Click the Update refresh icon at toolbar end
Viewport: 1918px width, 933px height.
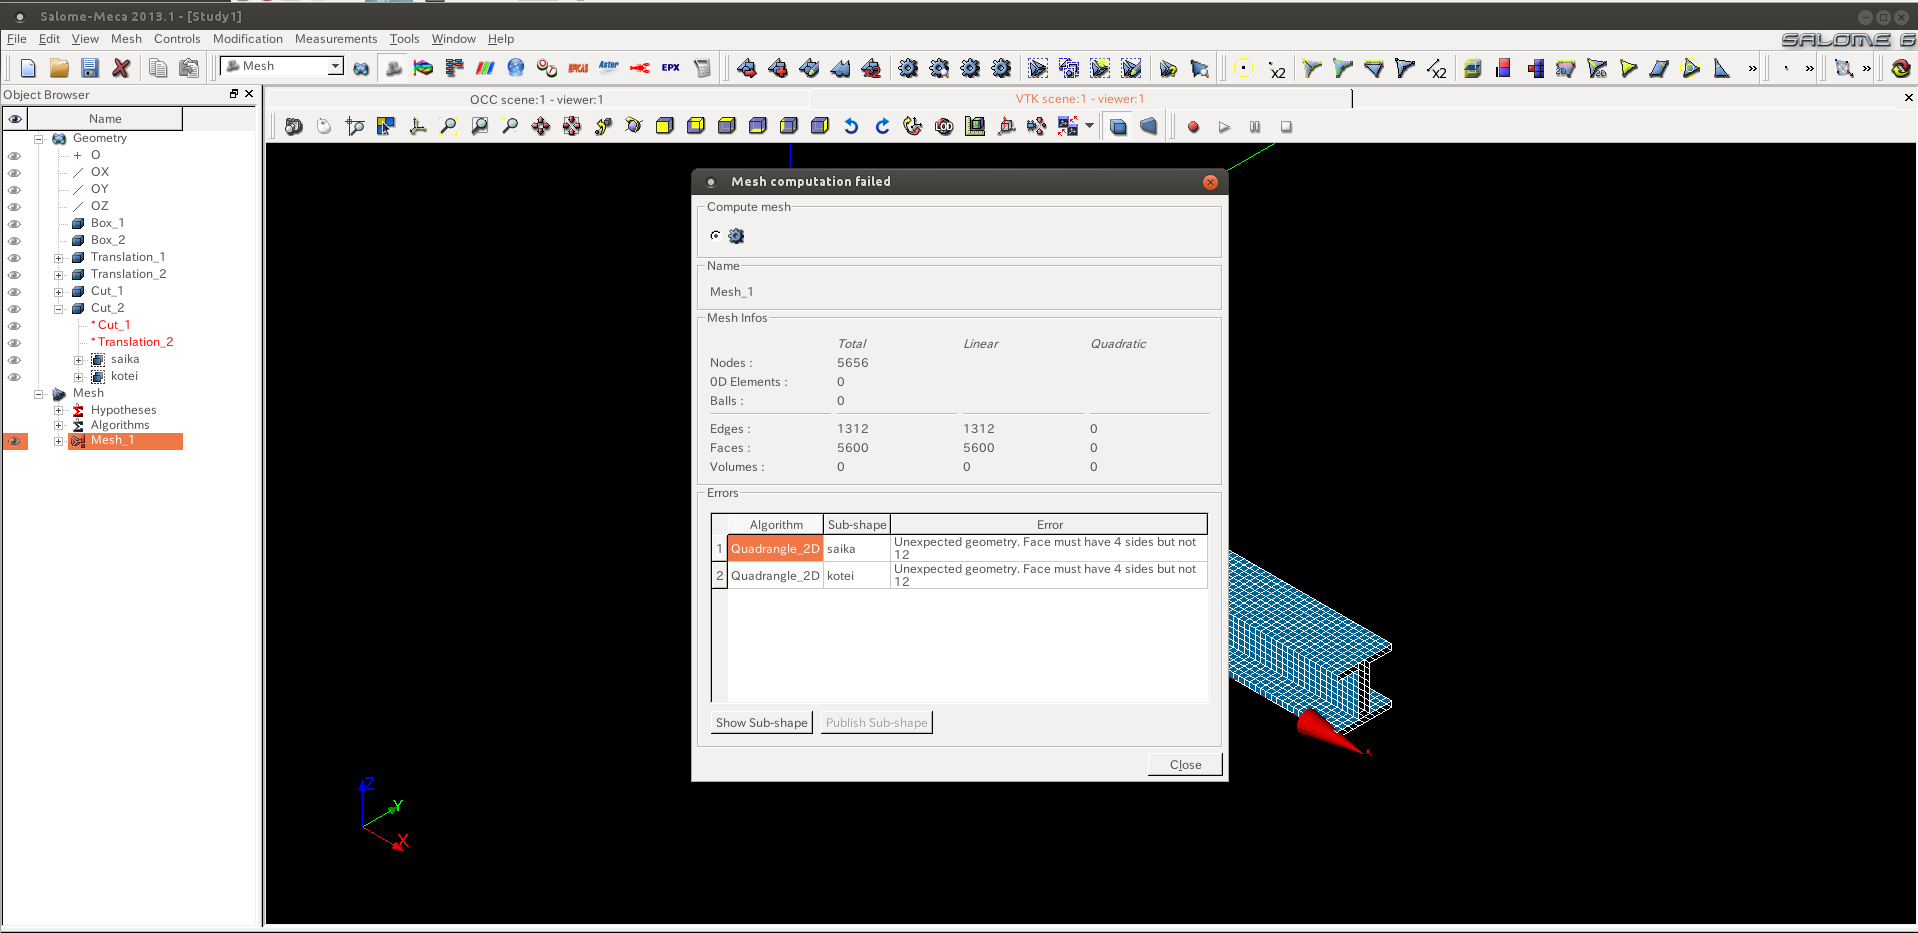[1901, 68]
